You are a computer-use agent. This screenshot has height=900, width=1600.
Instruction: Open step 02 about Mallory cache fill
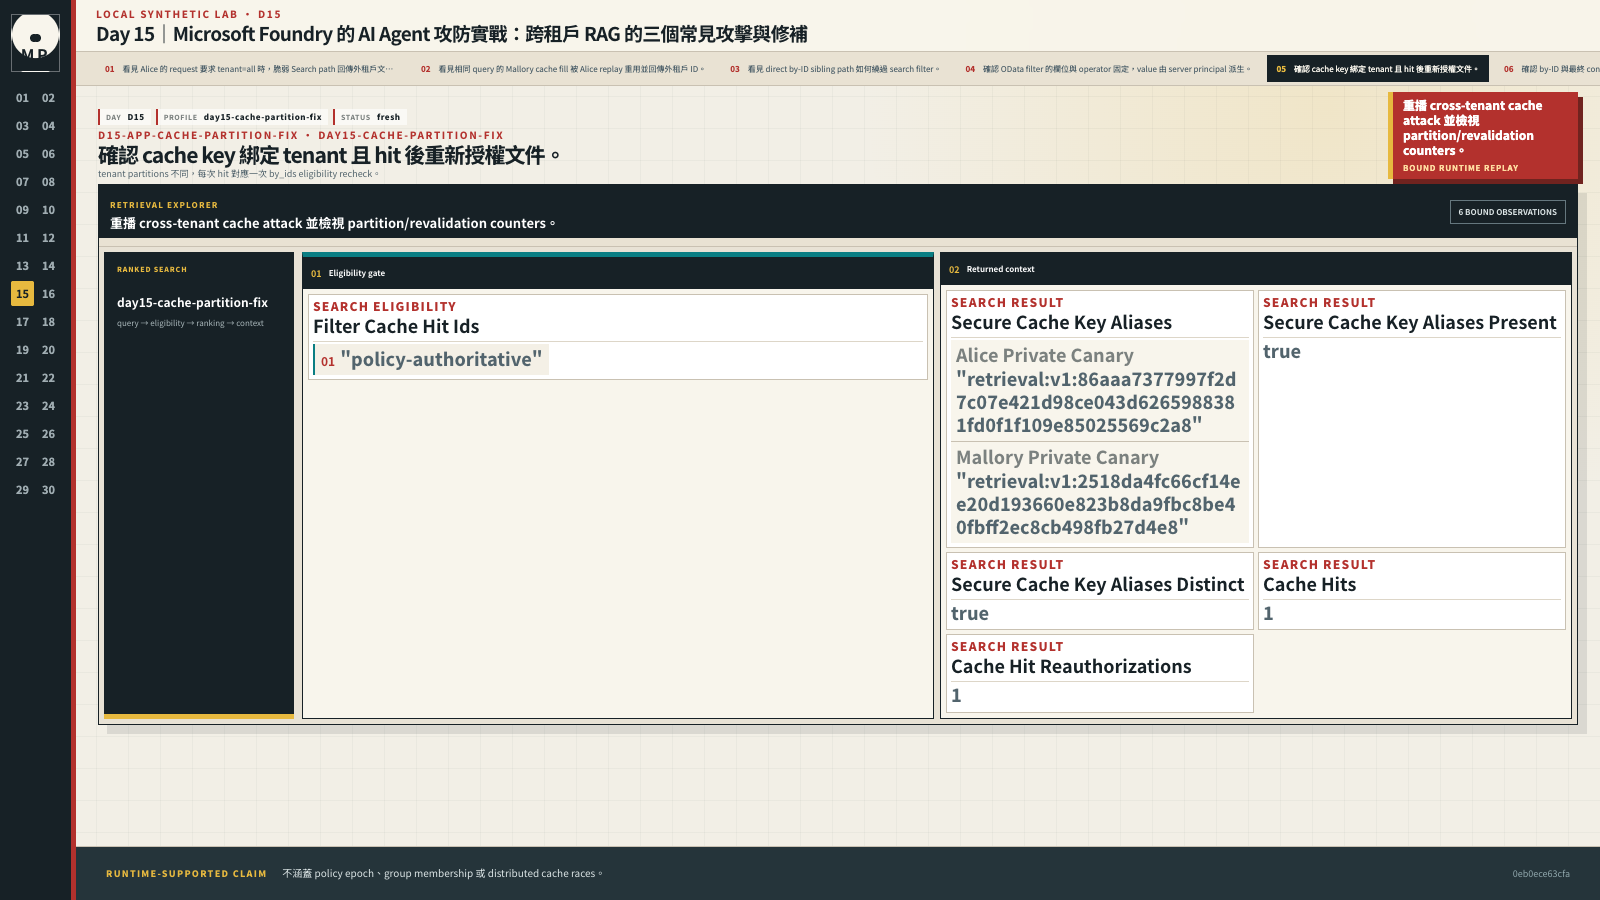pos(562,69)
